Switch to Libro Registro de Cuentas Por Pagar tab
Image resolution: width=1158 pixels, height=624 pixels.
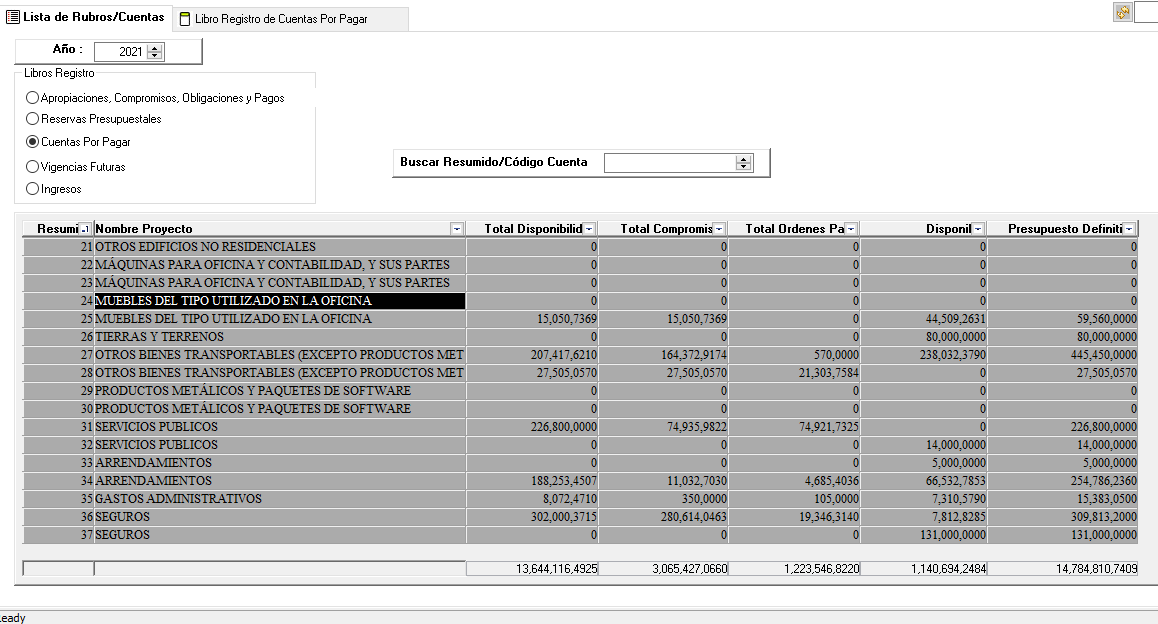[281, 19]
